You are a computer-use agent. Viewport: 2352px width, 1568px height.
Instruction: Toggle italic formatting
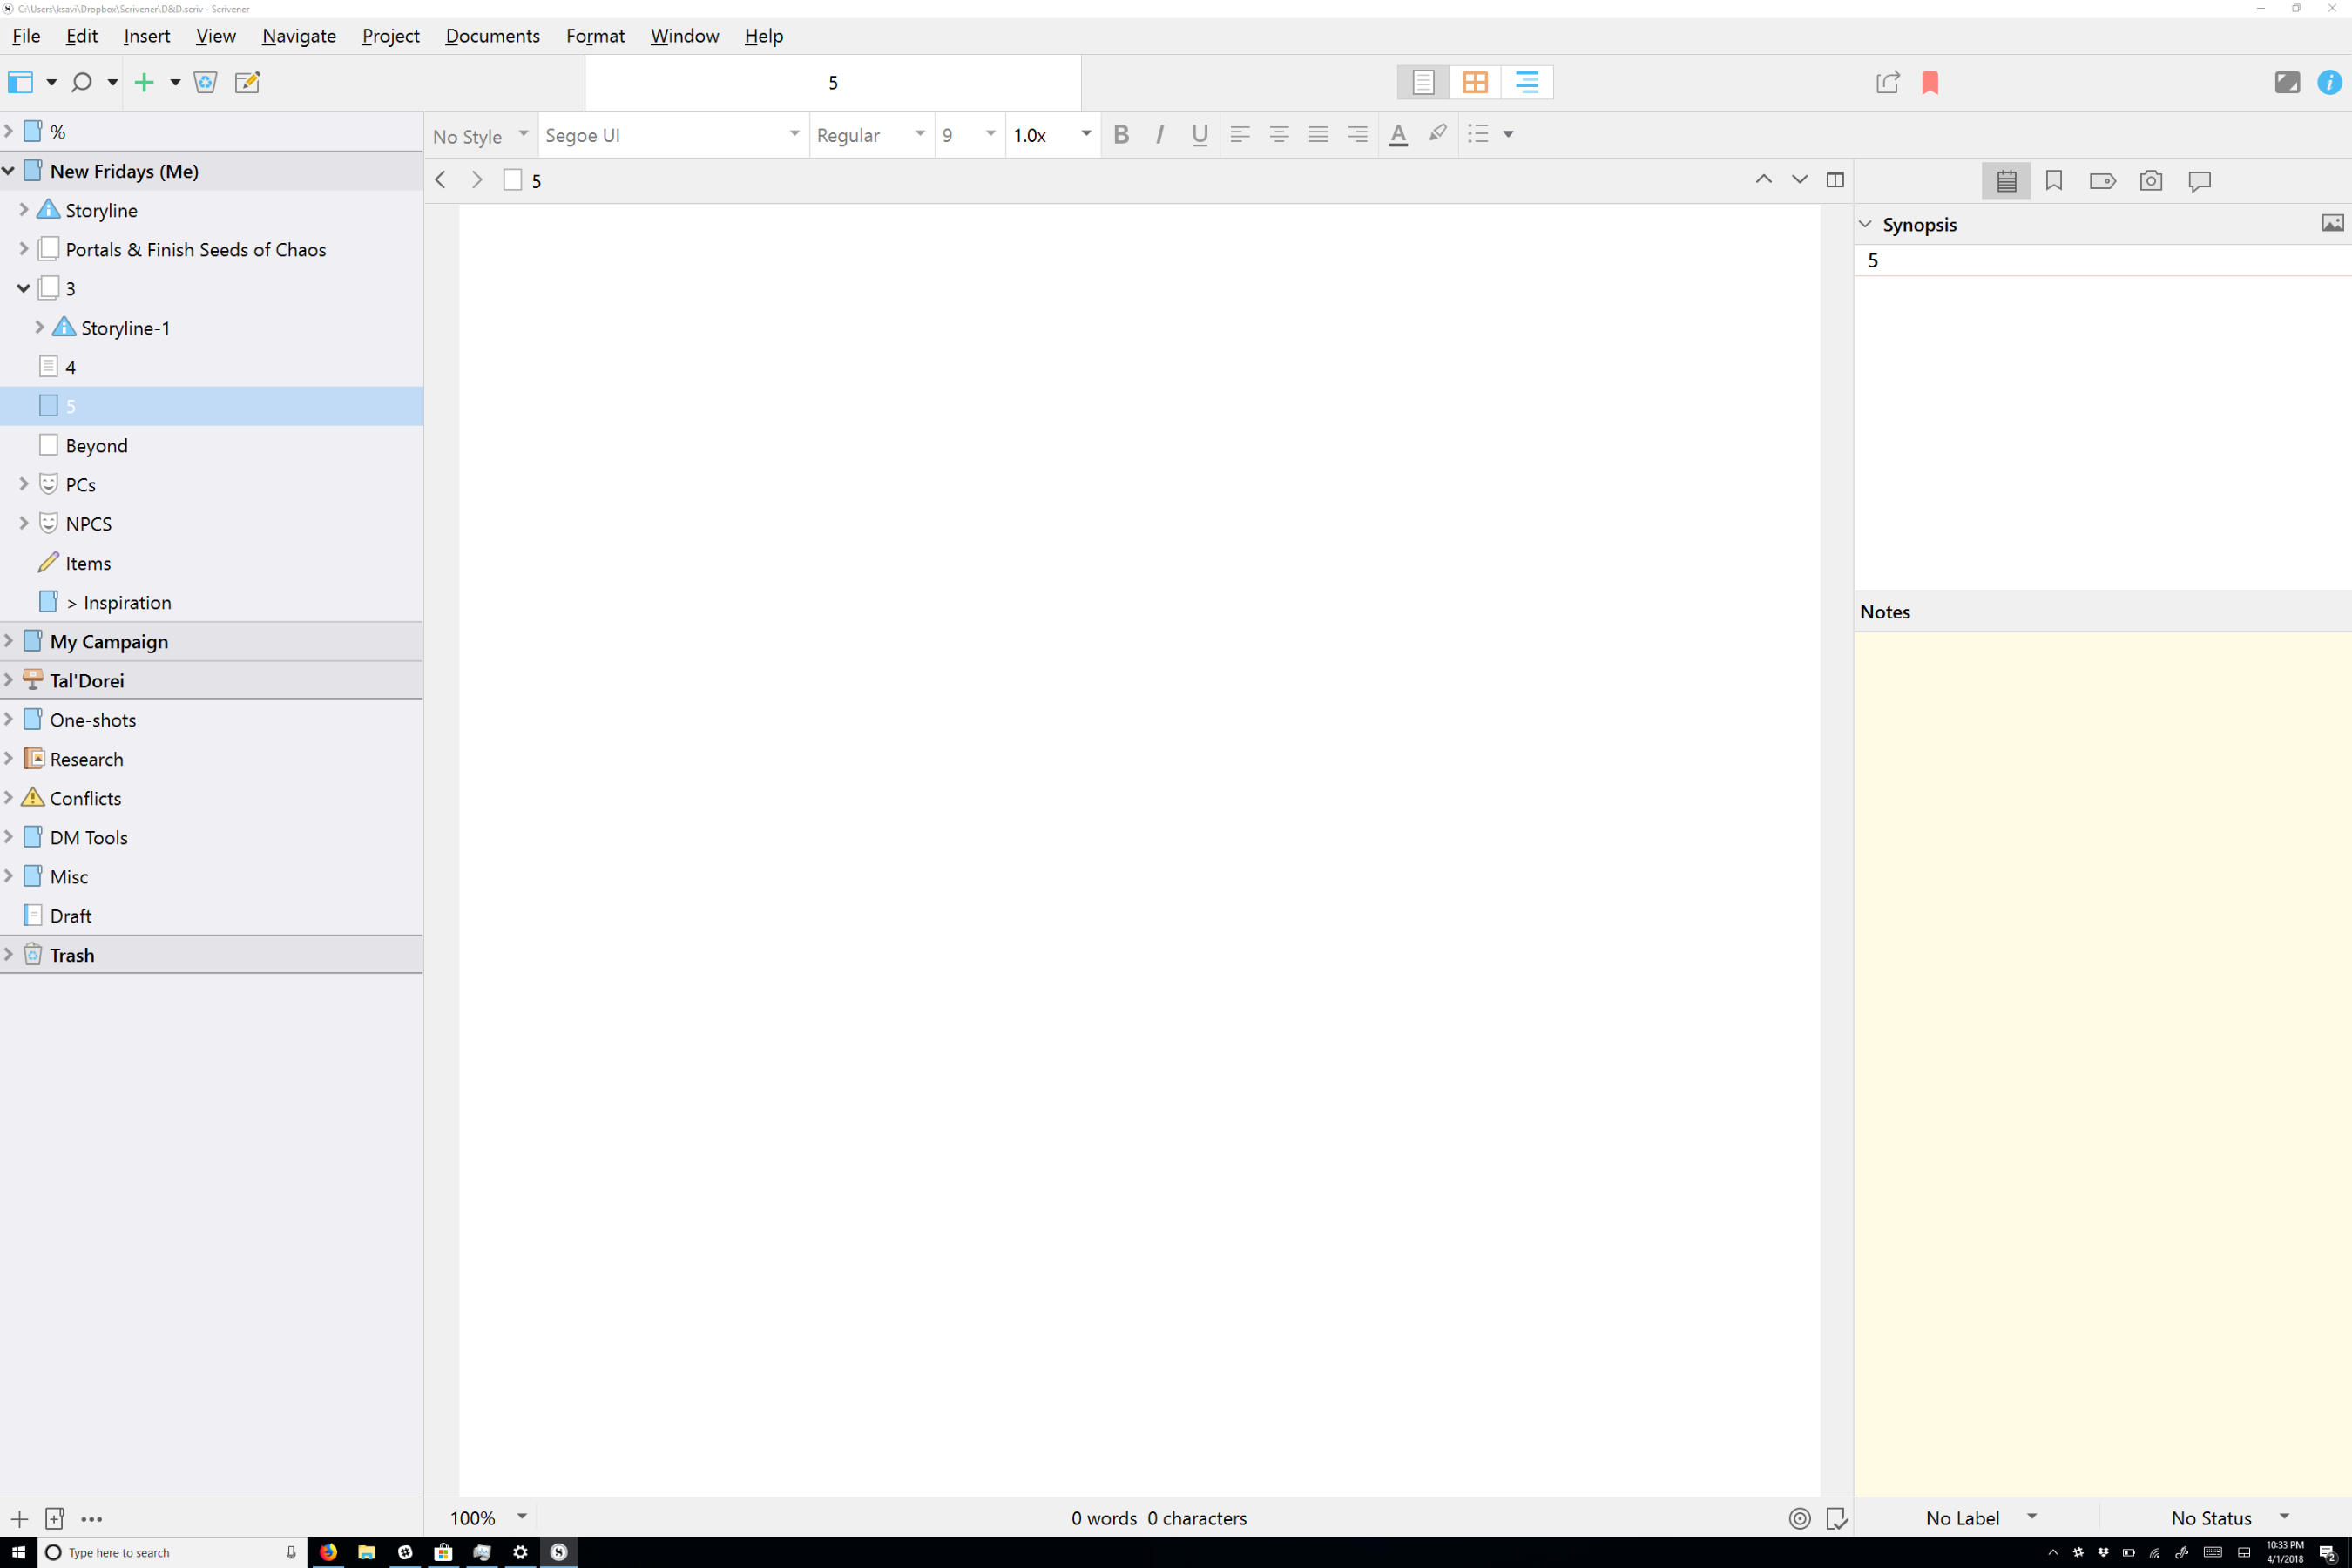coord(1160,134)
